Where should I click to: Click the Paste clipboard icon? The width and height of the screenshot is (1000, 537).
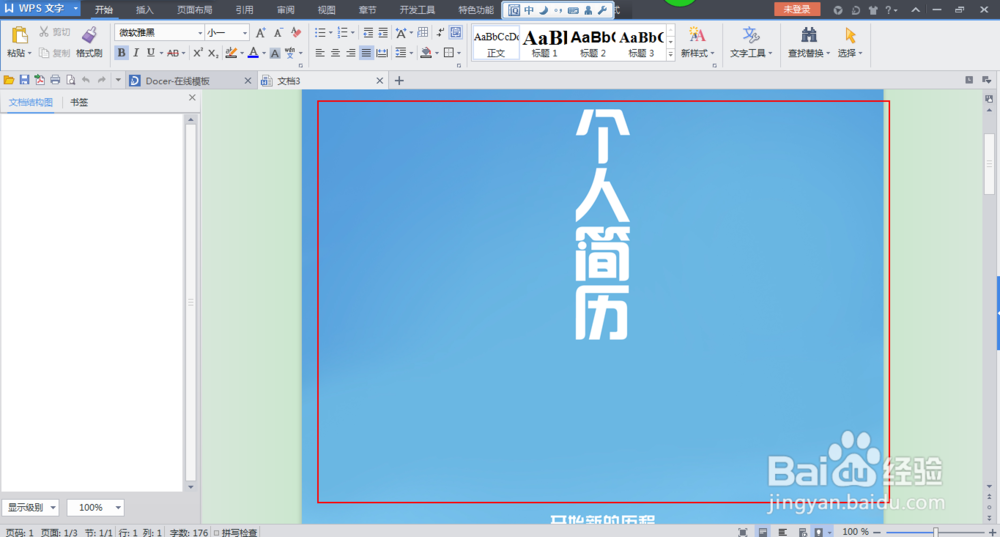(x=19, y=34)
